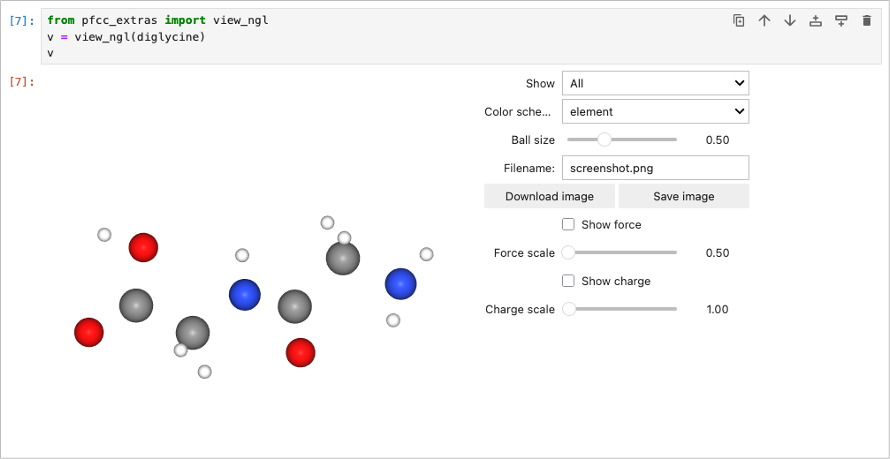The width and height of the screenshot is (890, 459).
Task: Insert a cell below this one
Action: (x=840, y=20)
